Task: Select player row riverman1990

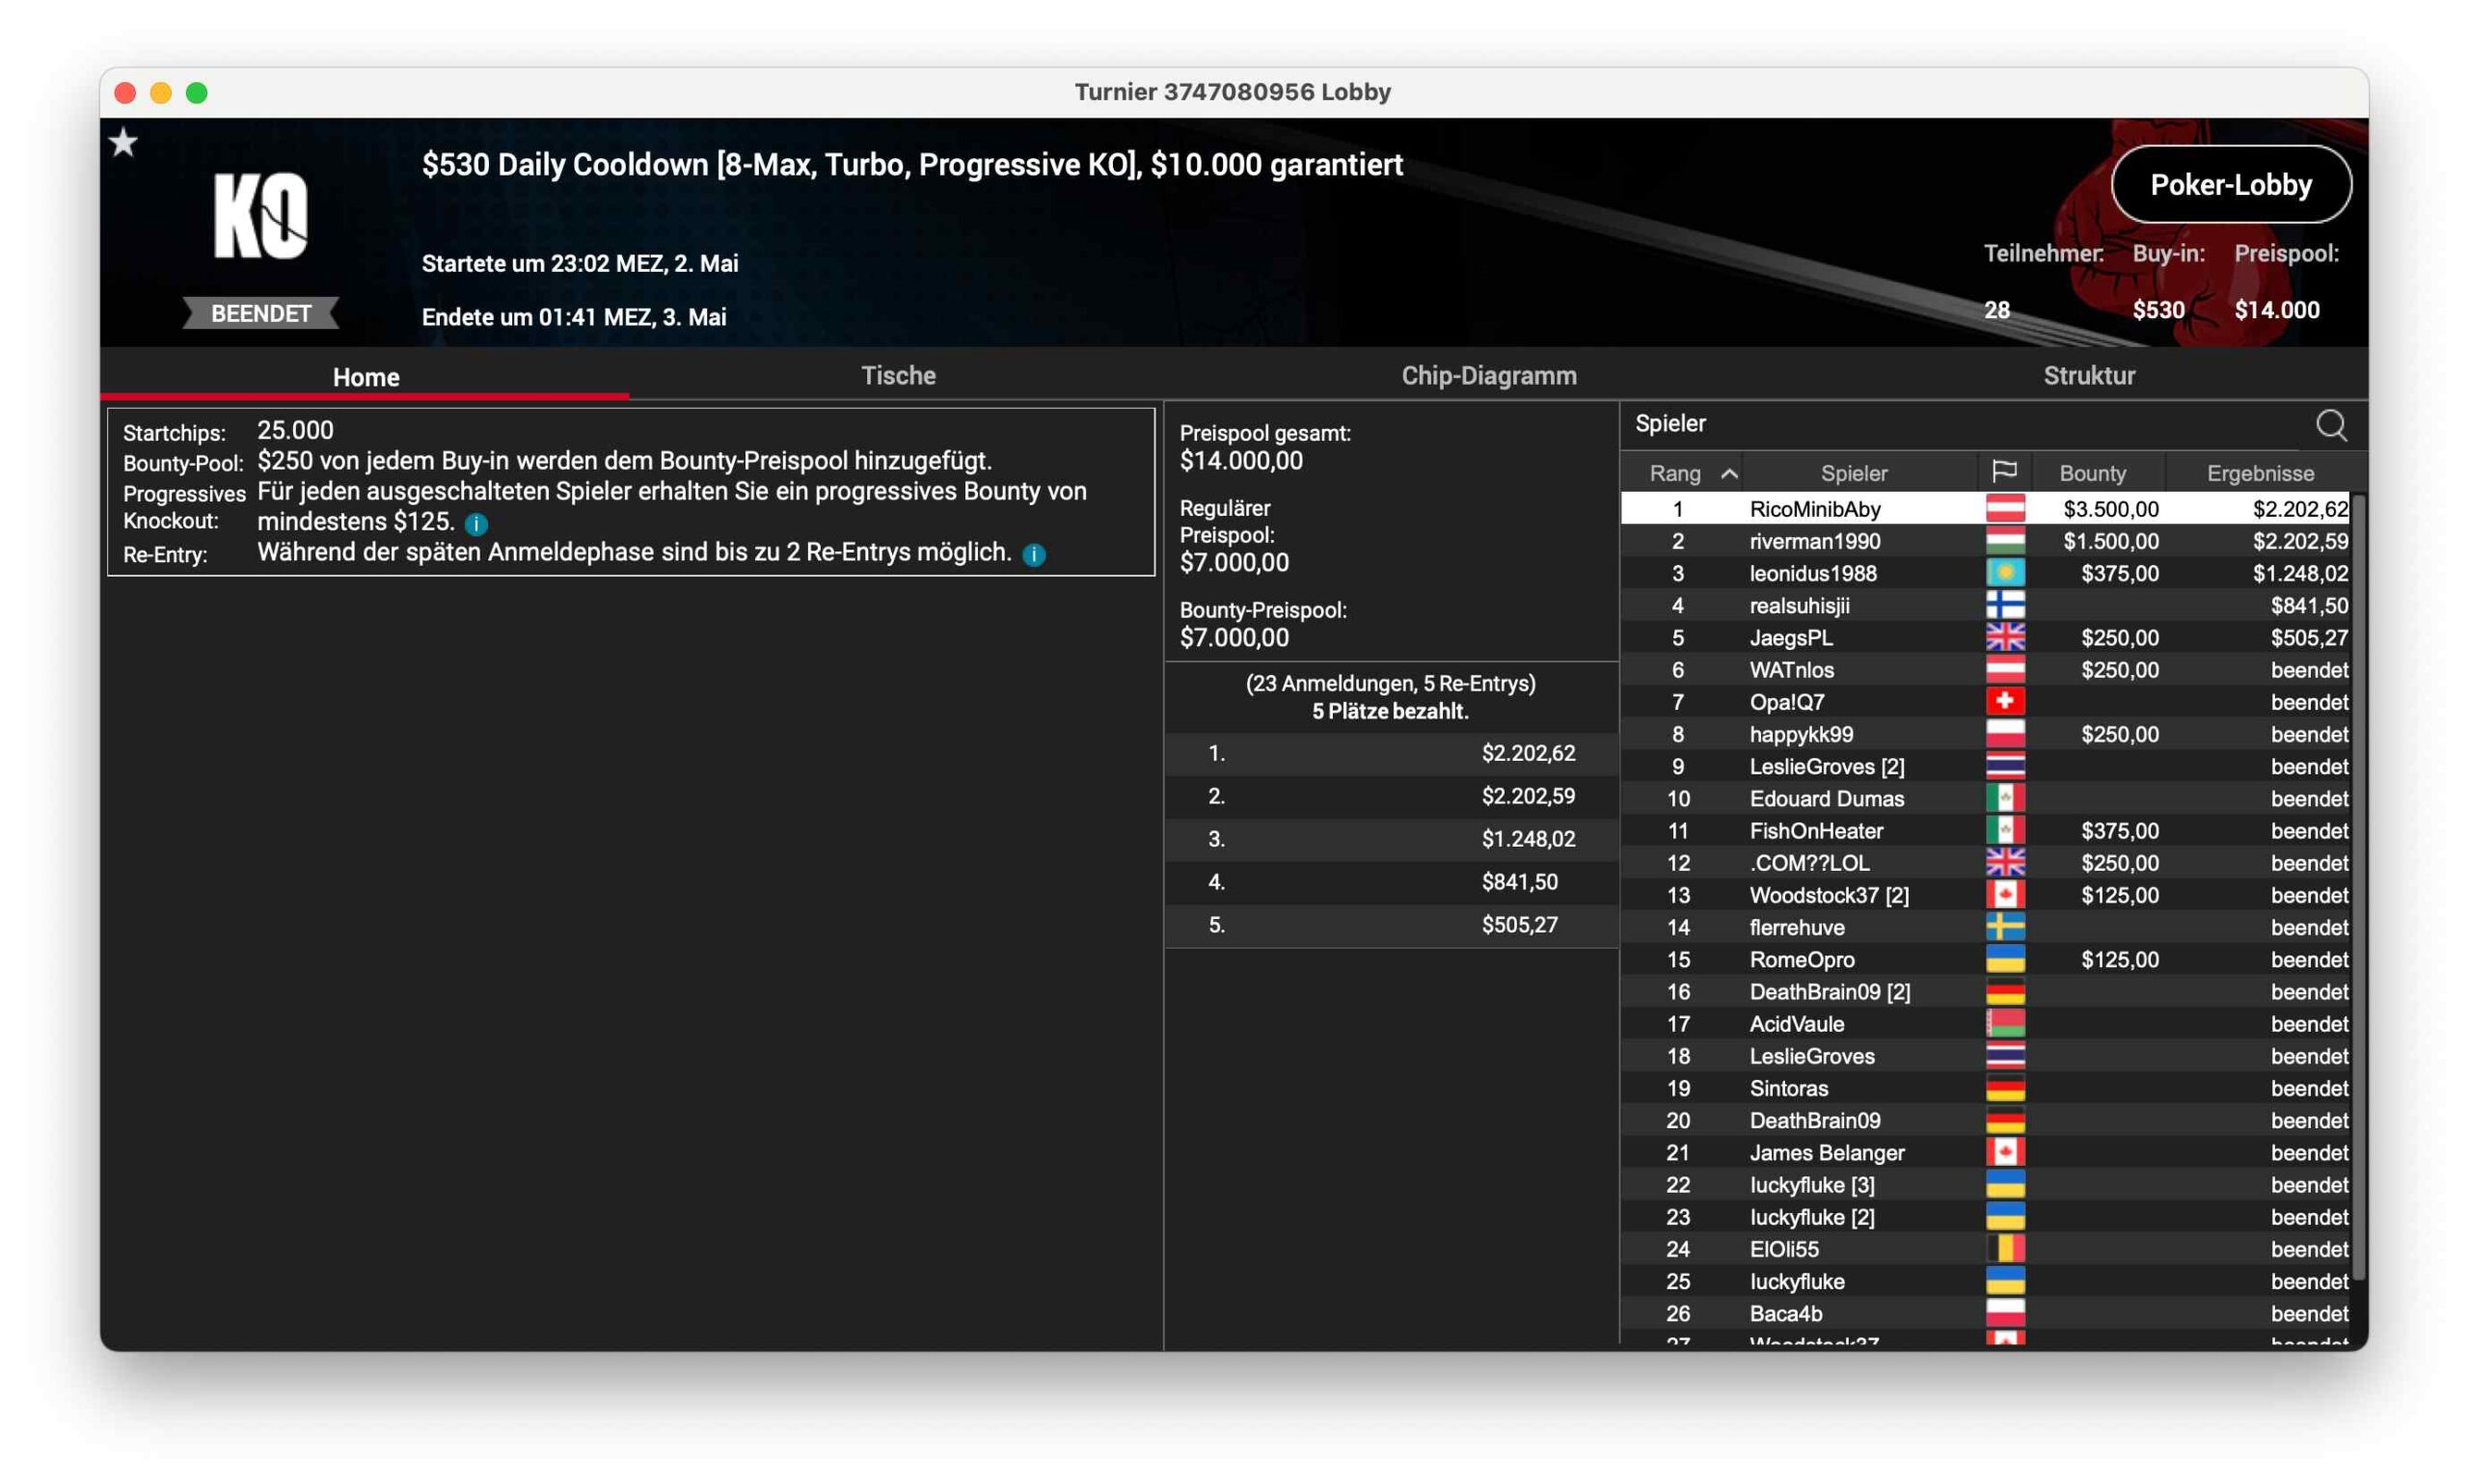Action: pos(1814,541)
